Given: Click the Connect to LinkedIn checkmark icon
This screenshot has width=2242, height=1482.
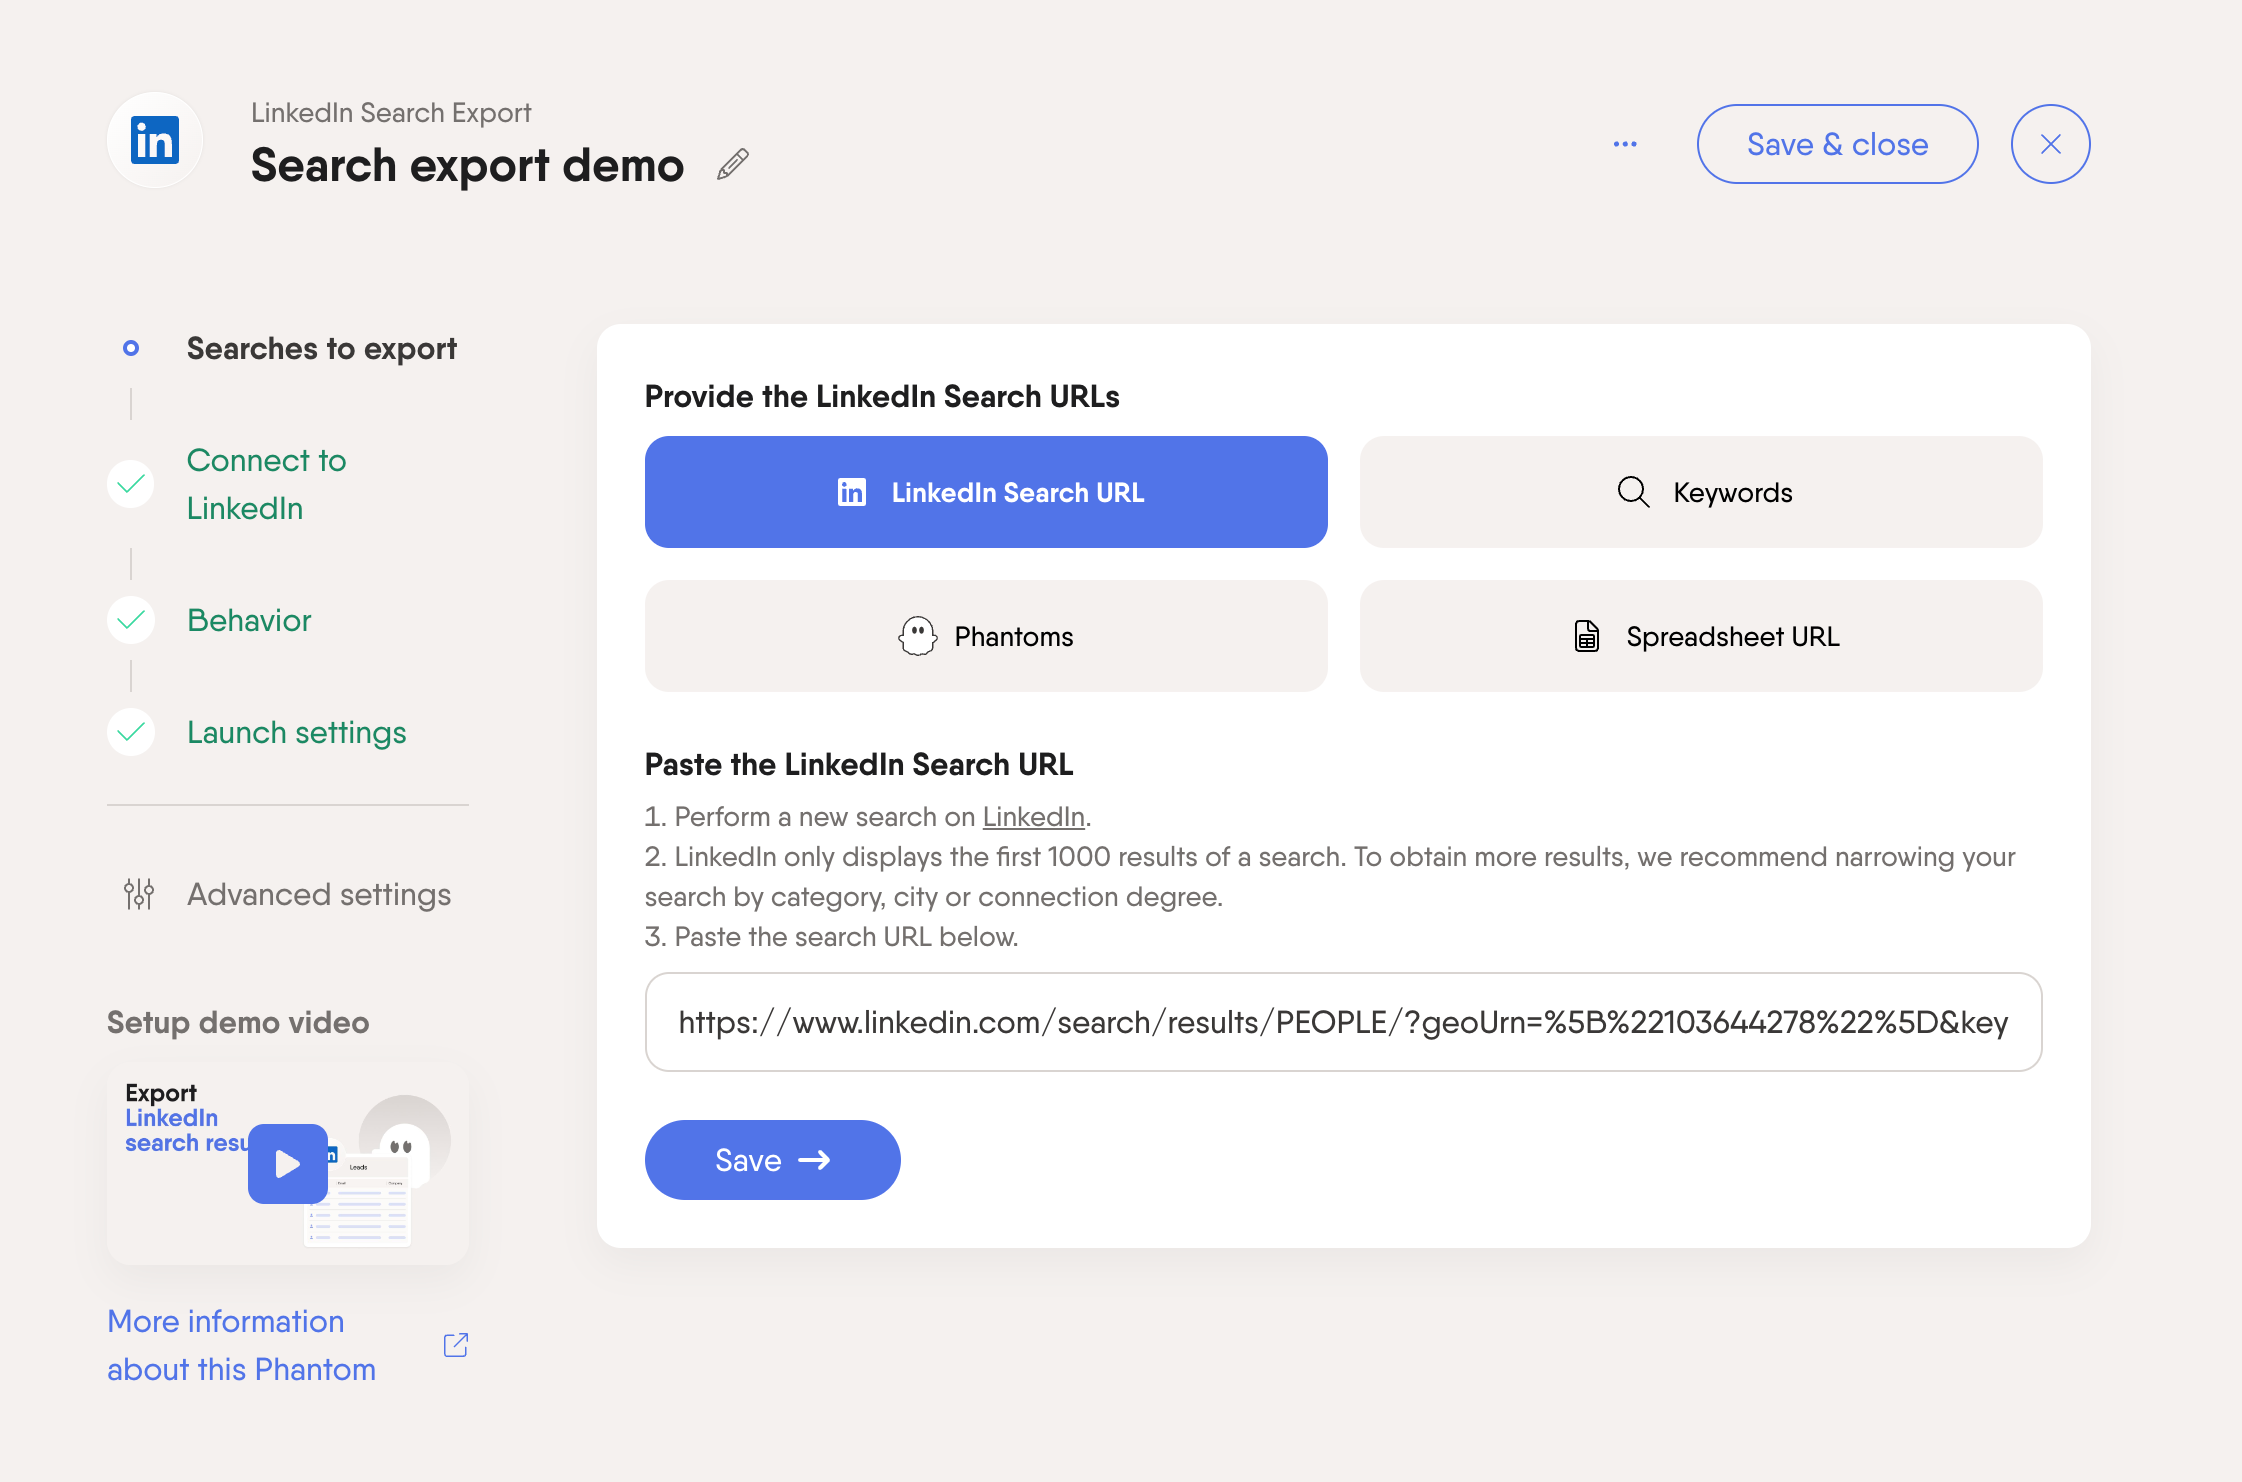Looking at the screenshot, I should [x=131, y=484].
